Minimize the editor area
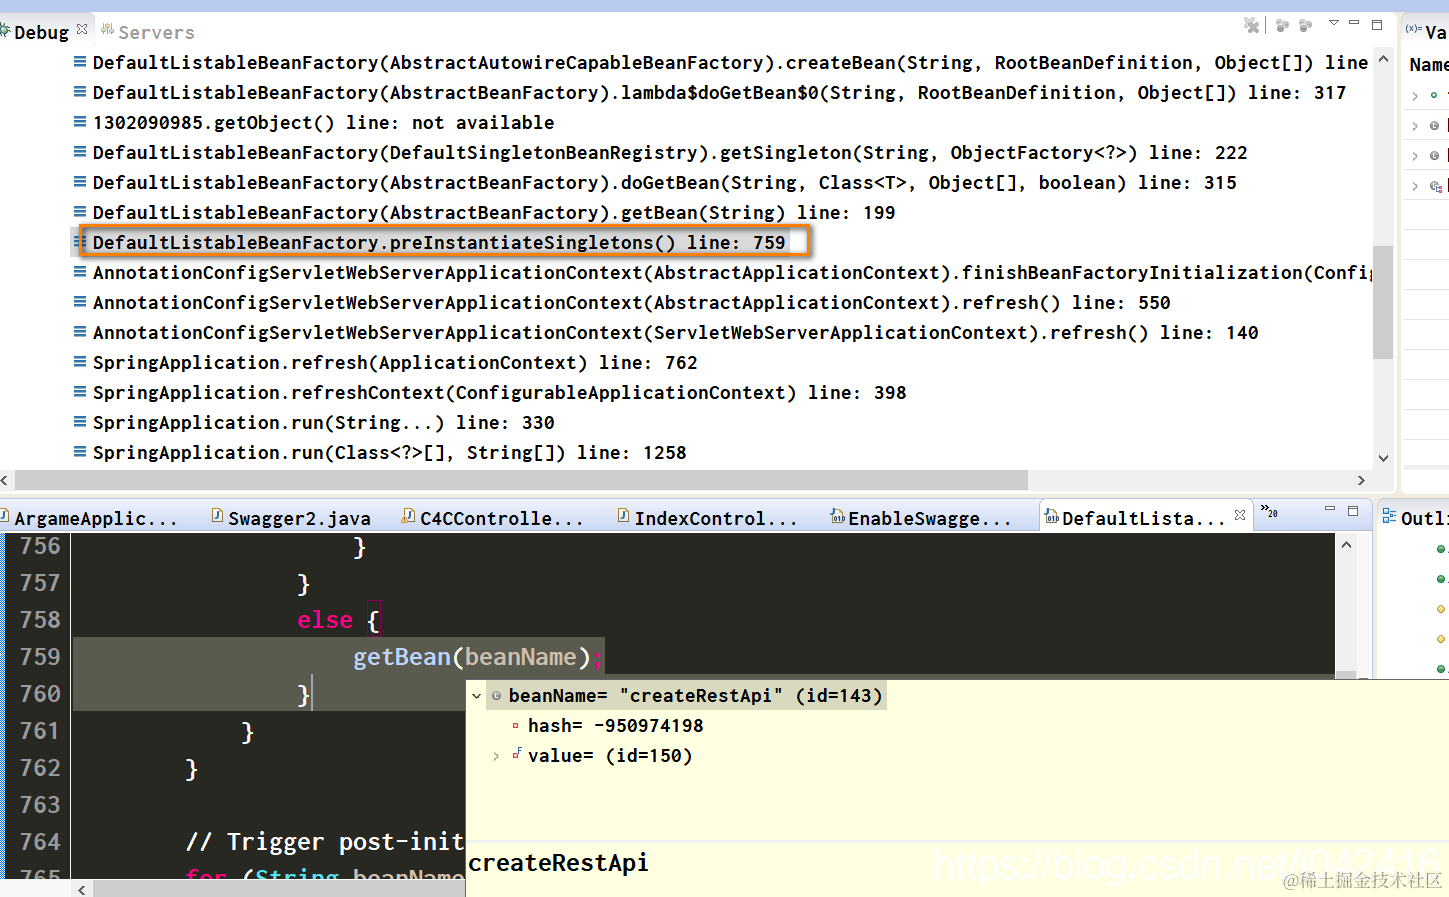The height and width of the screenshot is (897, 1449). pyautogui.click(x=1330, y=509)
